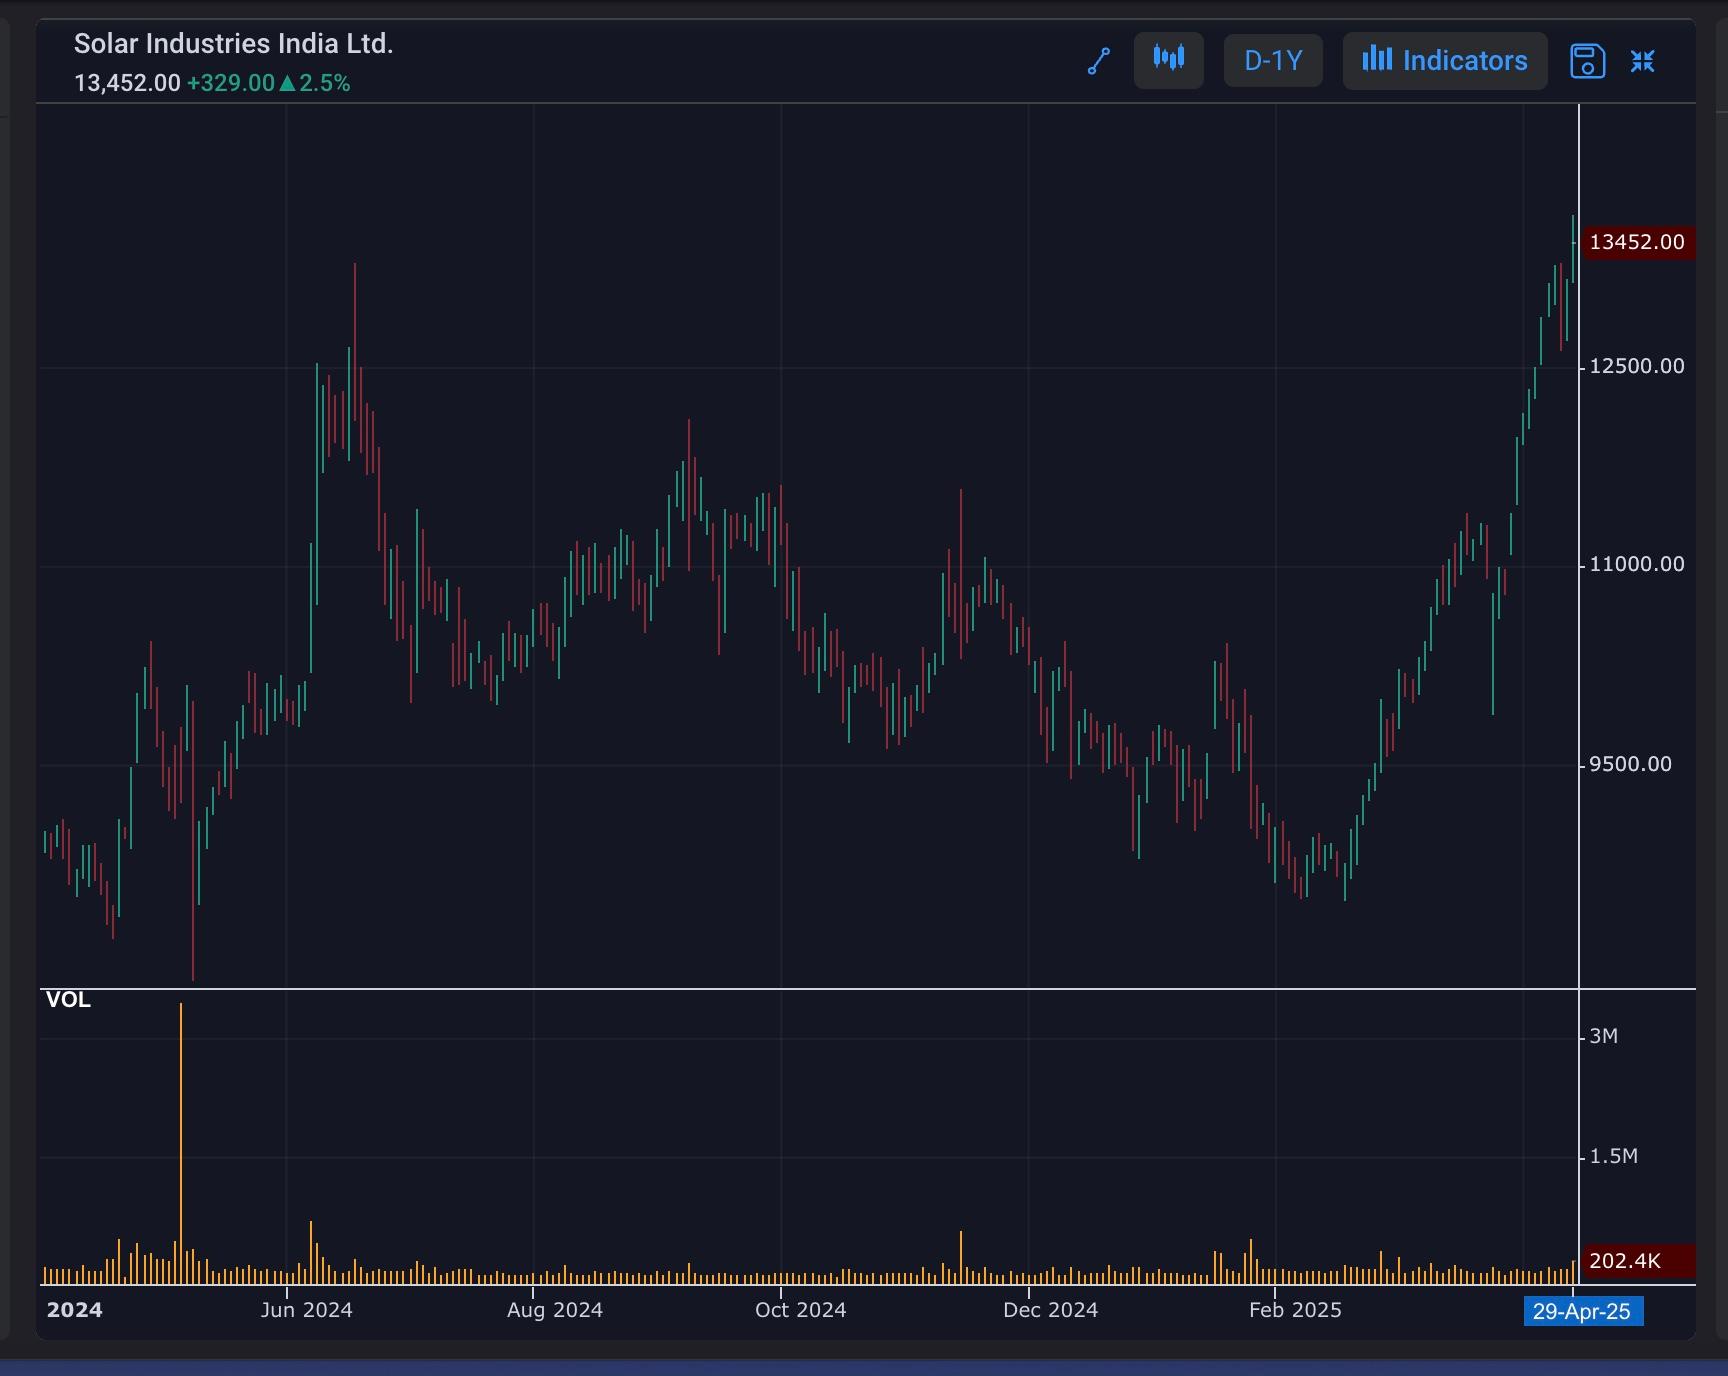Open the candlestick chart type selector
Viewport: 1728px width, 1376px height.
click(x=1168, y=60)
